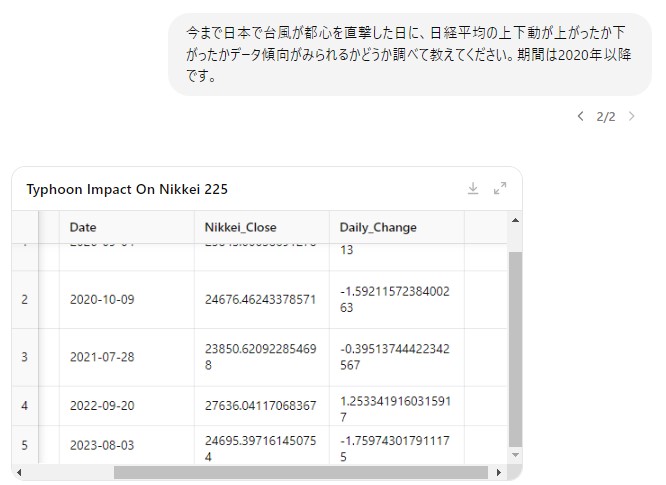Image resolution: width=666 pixels, height=485 pixels.
Task: Click the 2021-07-28 date cell
Action: click(102, 357)
